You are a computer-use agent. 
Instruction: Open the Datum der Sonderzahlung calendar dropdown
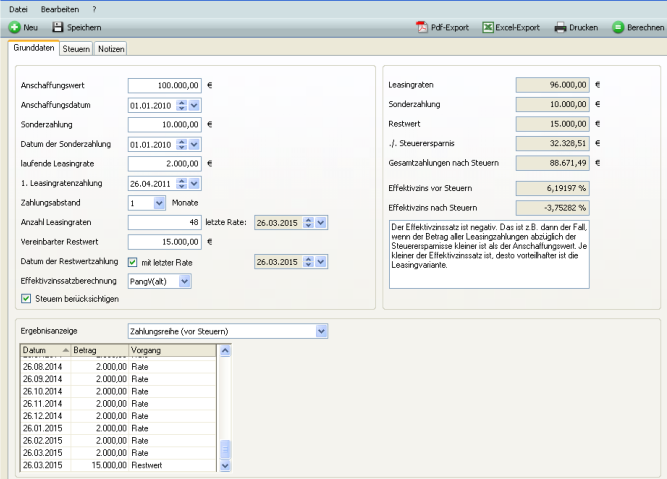click(195, 144)
